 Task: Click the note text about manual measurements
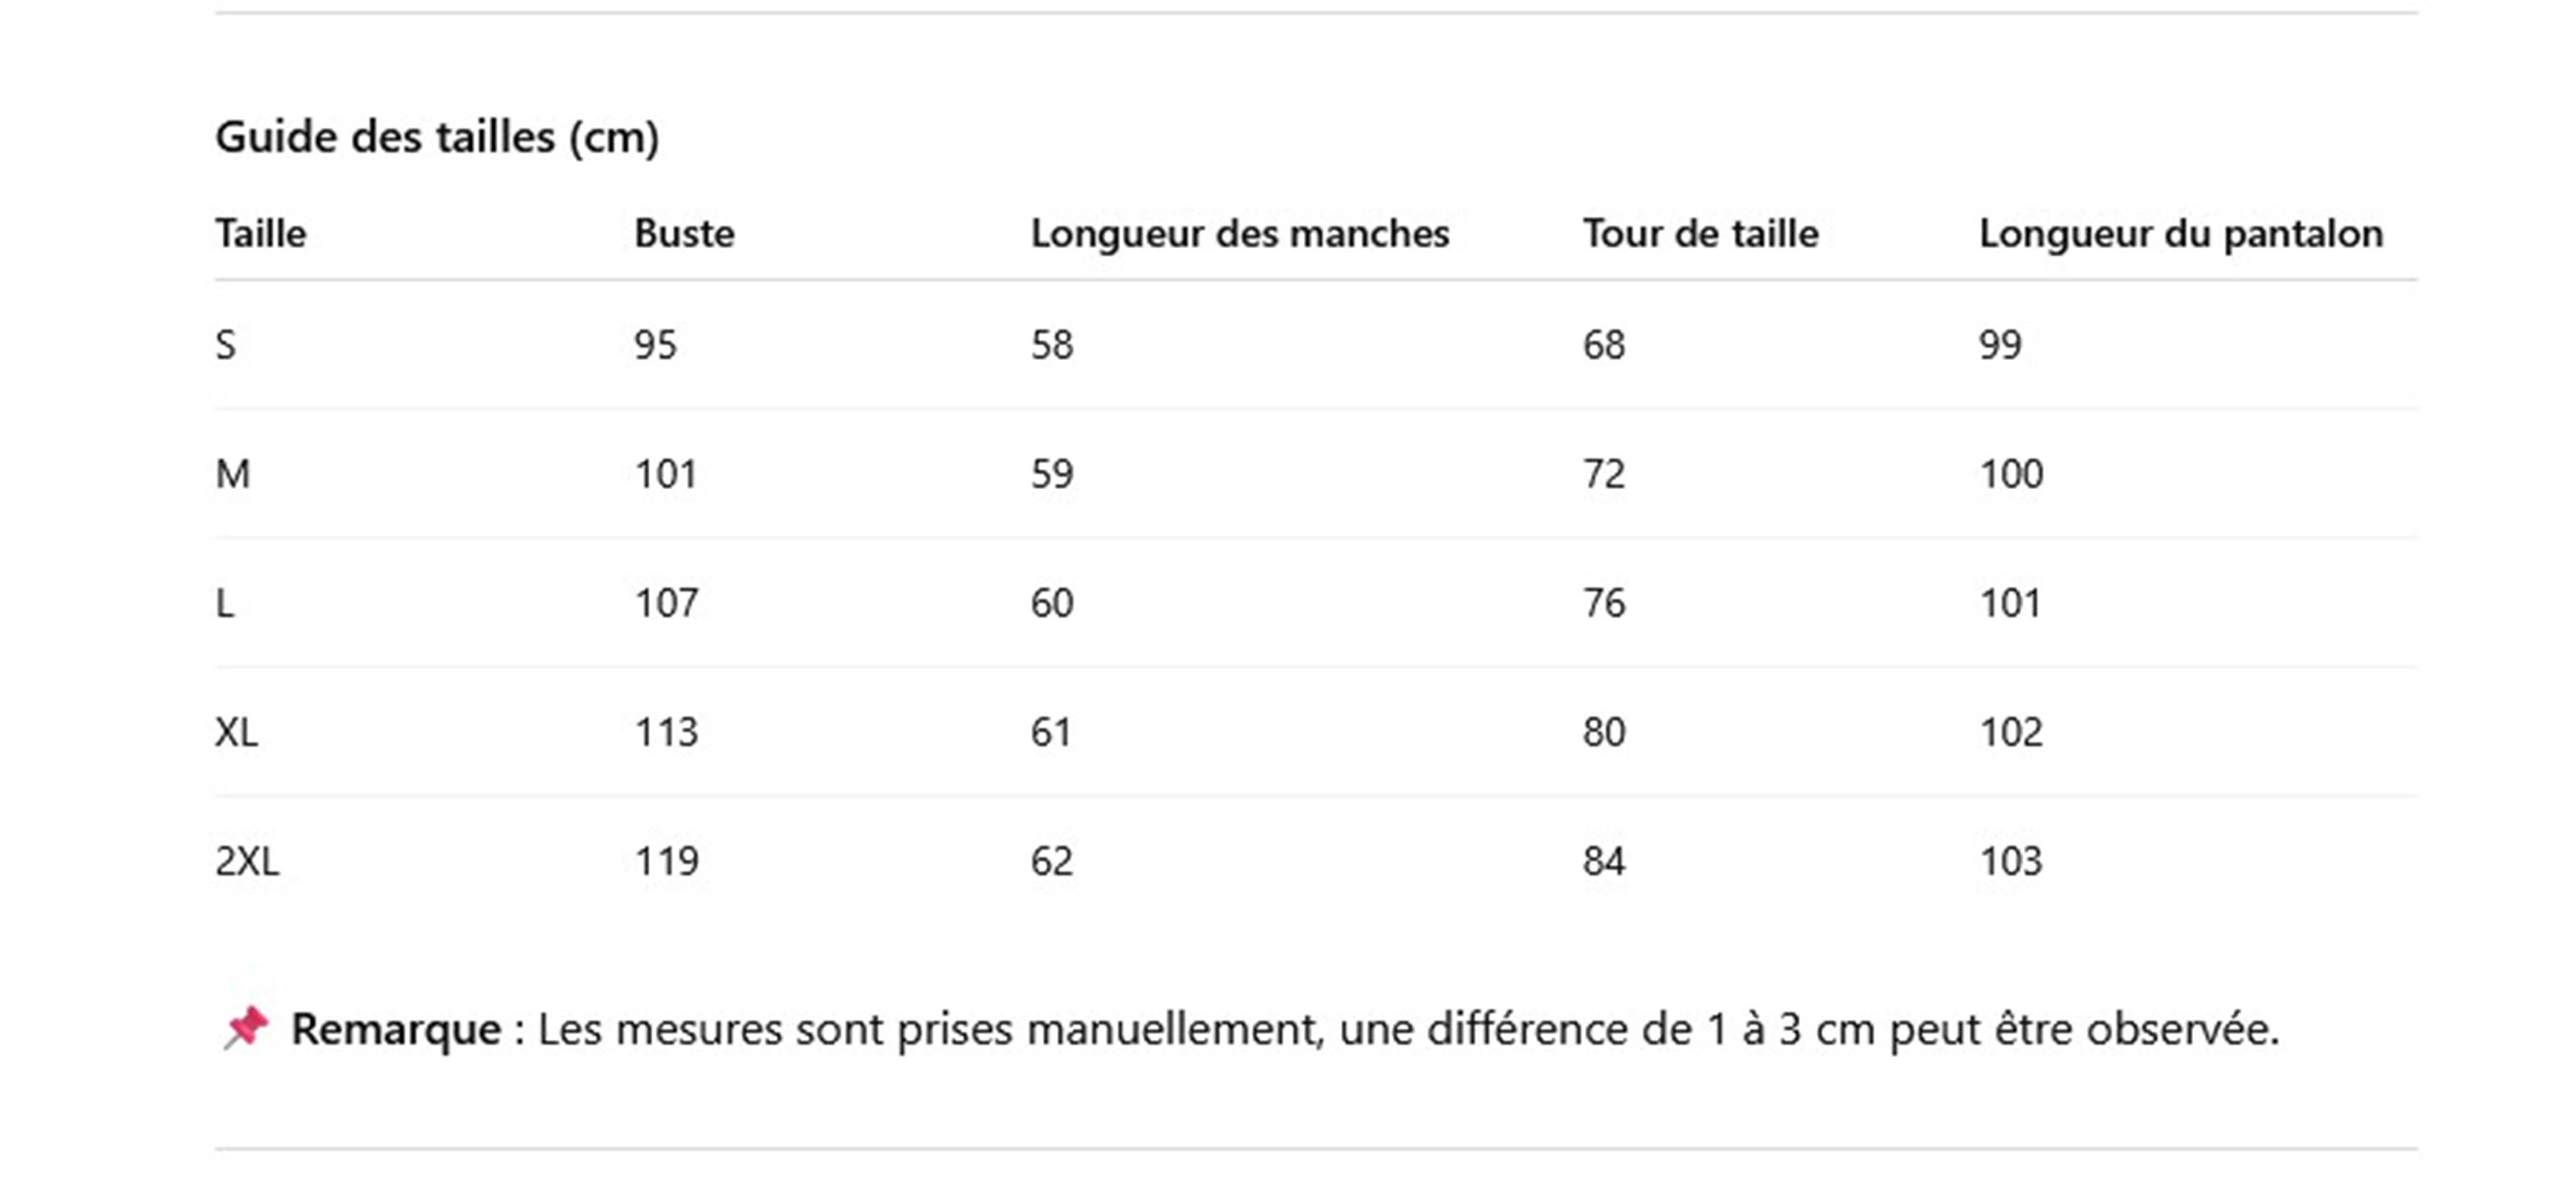pos(1408,1030)
